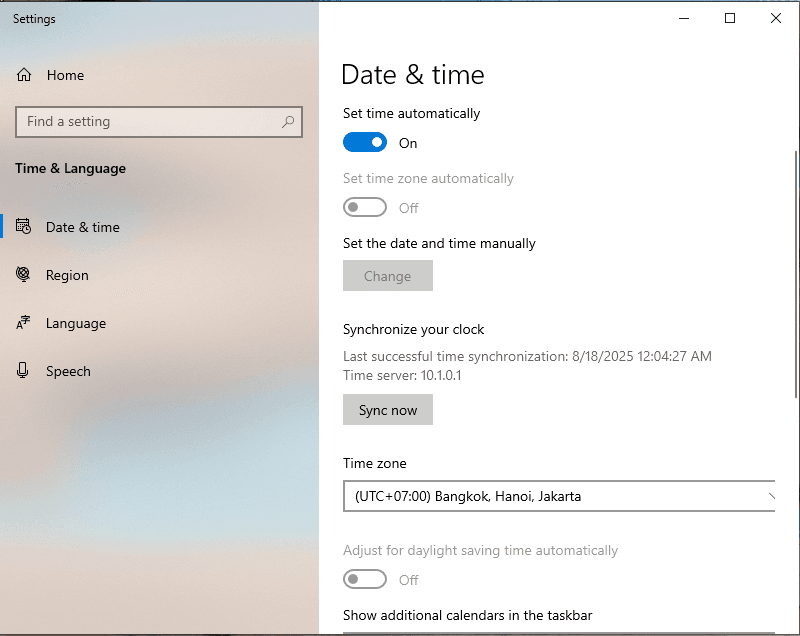
Task: Turn off Set time automatically toggle
Action: pyautogui.click(x=365, y=143)
